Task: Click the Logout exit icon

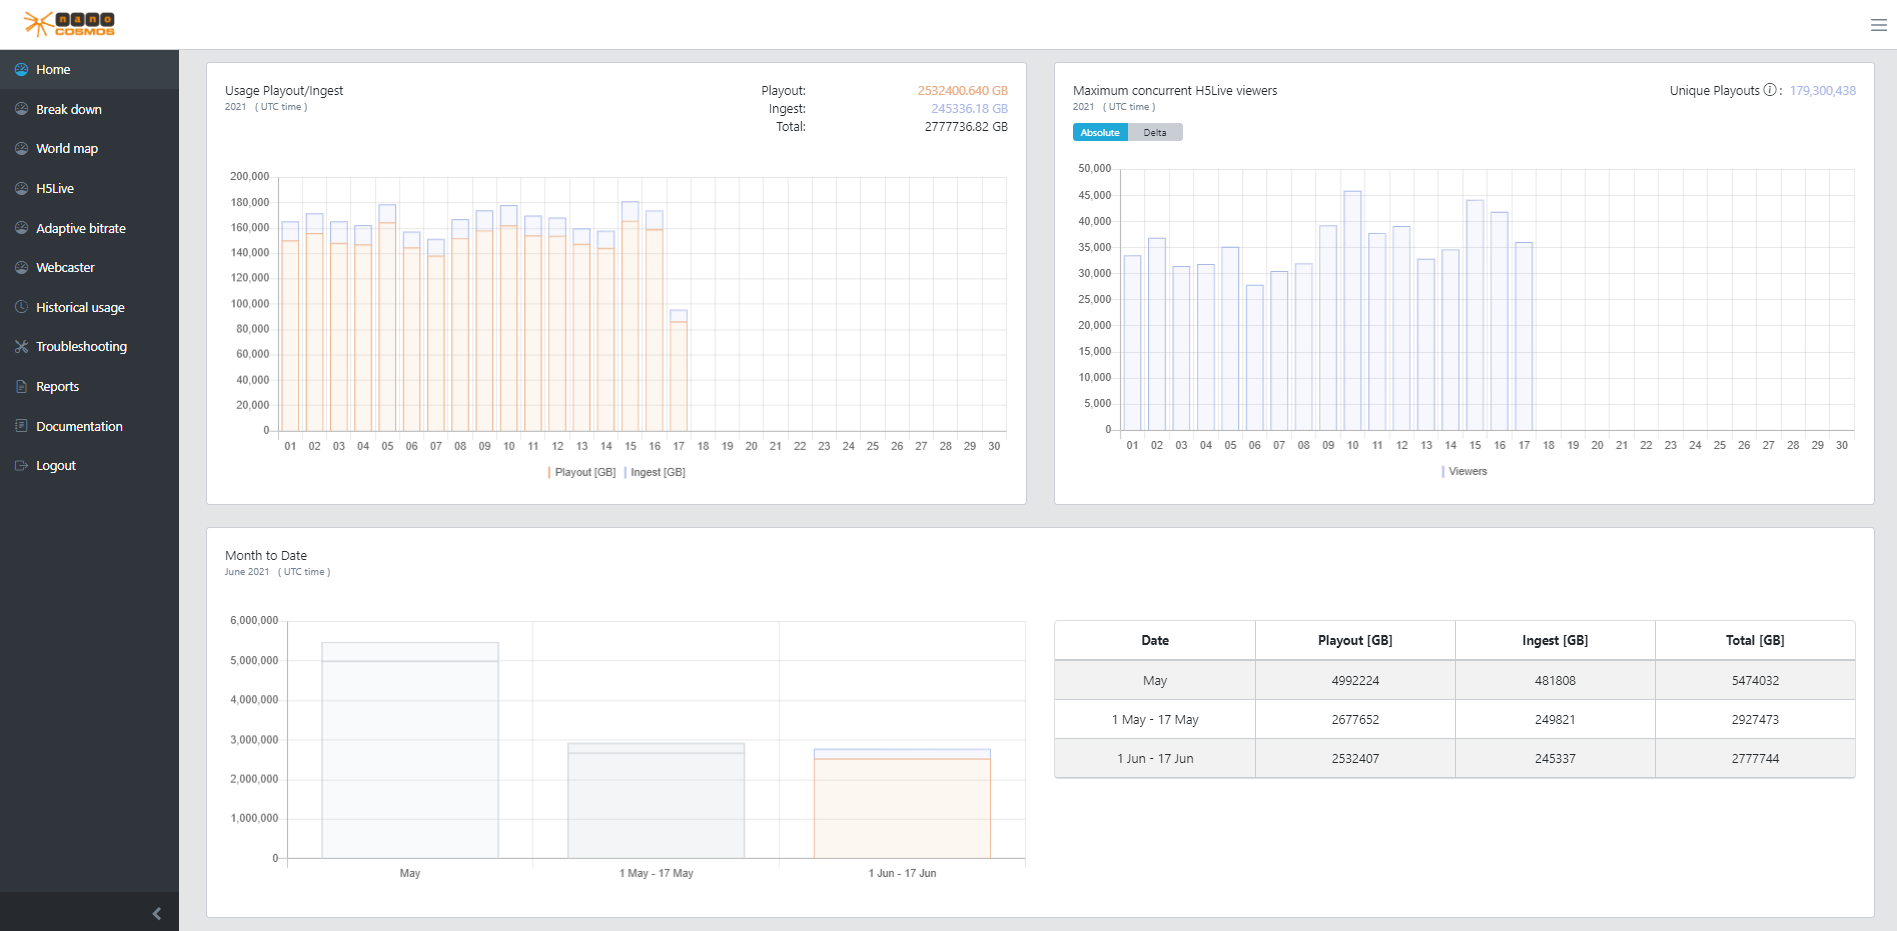Action: (21, 465)
